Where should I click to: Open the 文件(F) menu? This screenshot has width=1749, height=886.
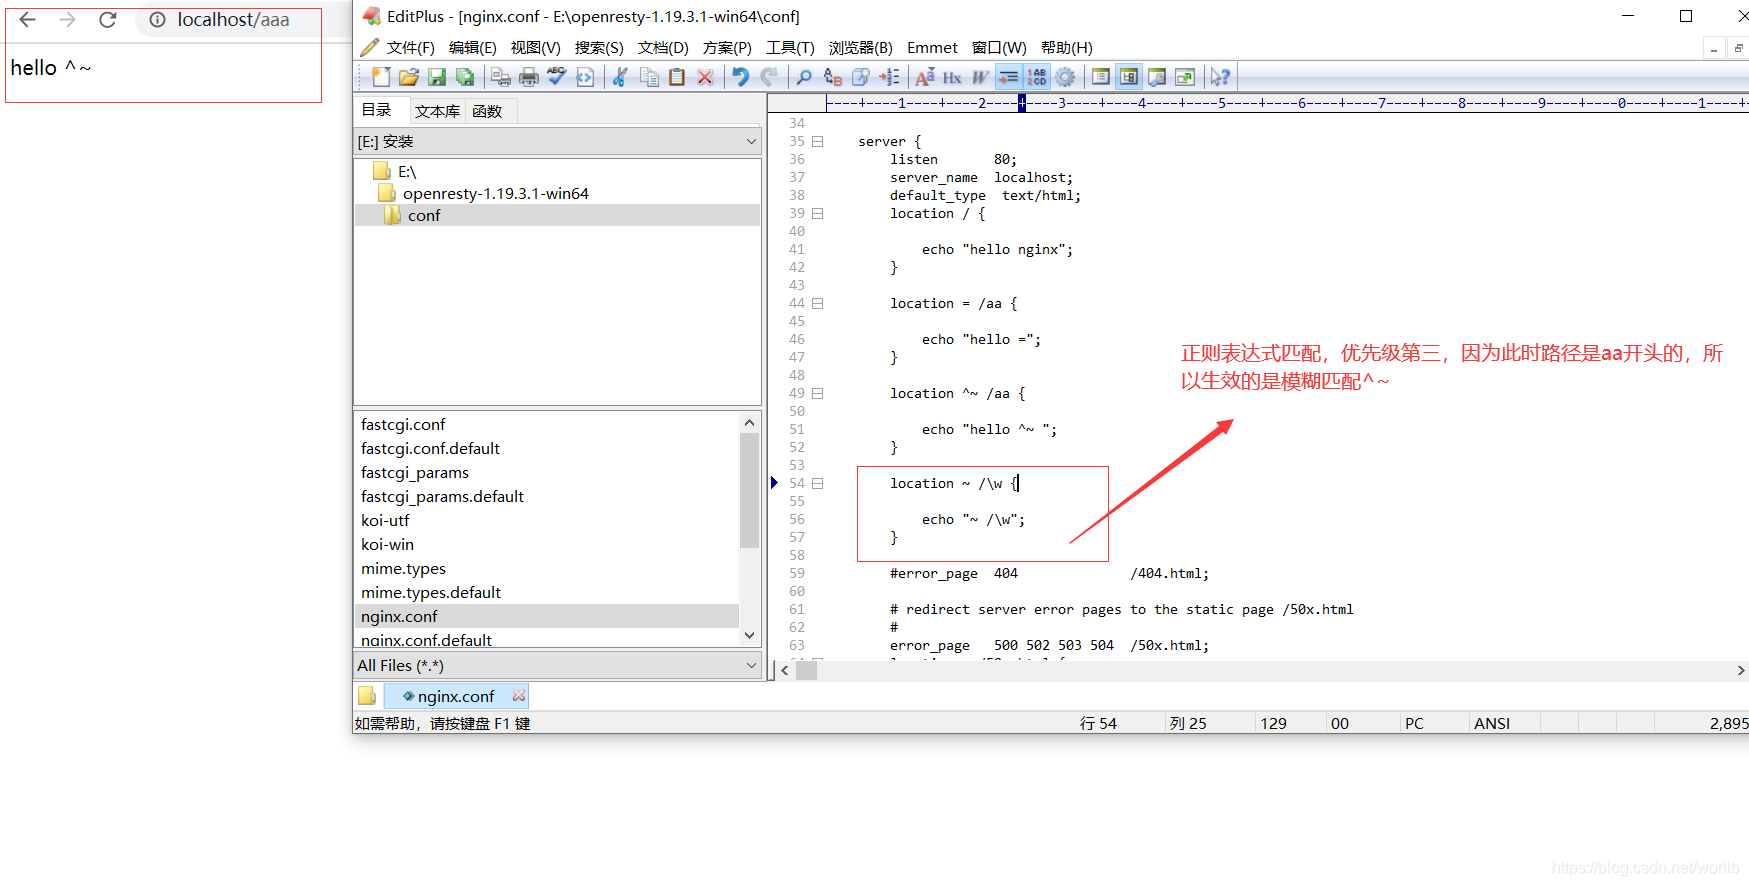point(410,48)
